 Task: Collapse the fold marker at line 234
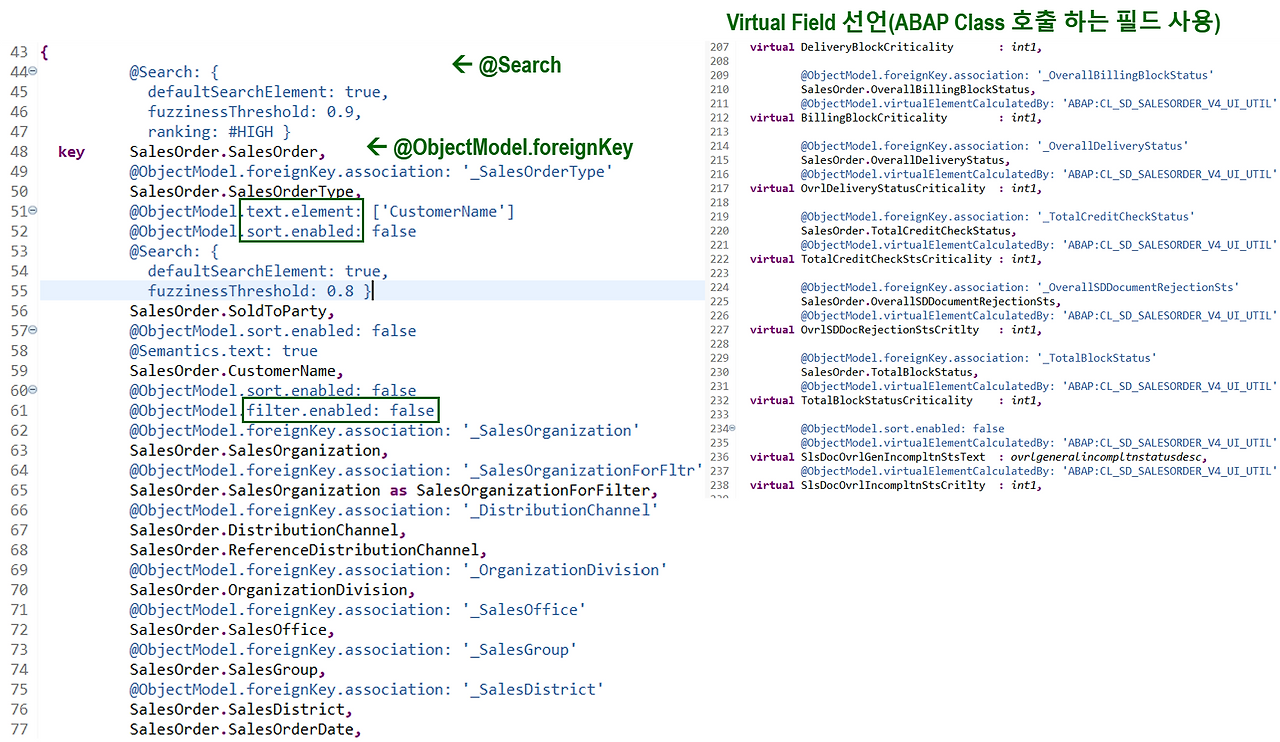pyautogui.click(x=732, y=428)
